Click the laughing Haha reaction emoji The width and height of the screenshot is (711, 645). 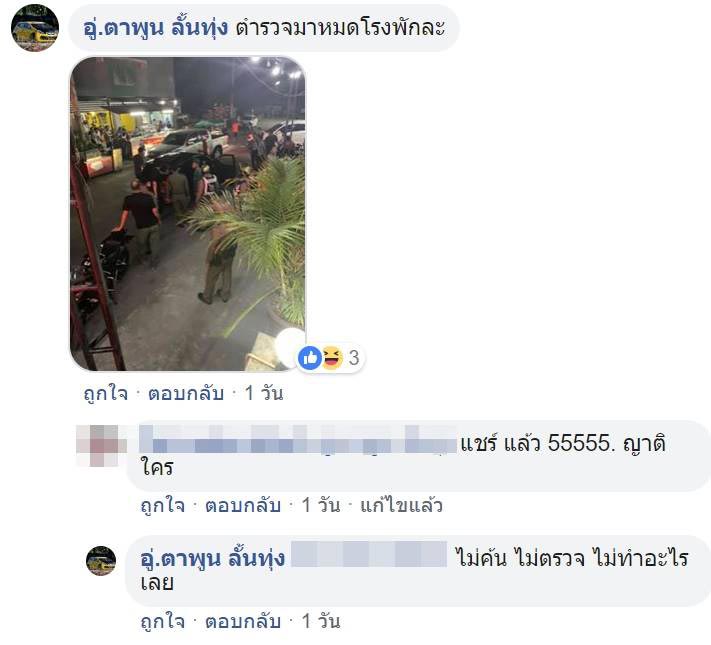point(332,358)
